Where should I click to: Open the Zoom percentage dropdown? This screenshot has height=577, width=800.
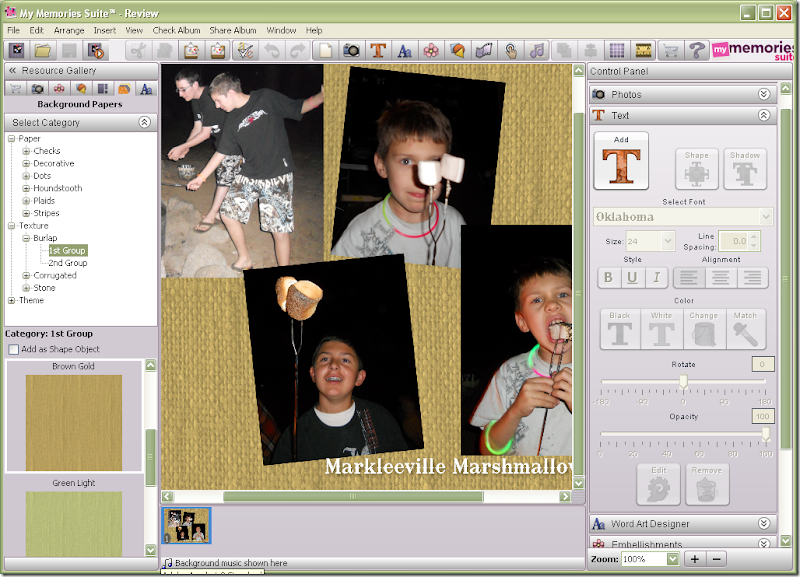coord(672,559)
